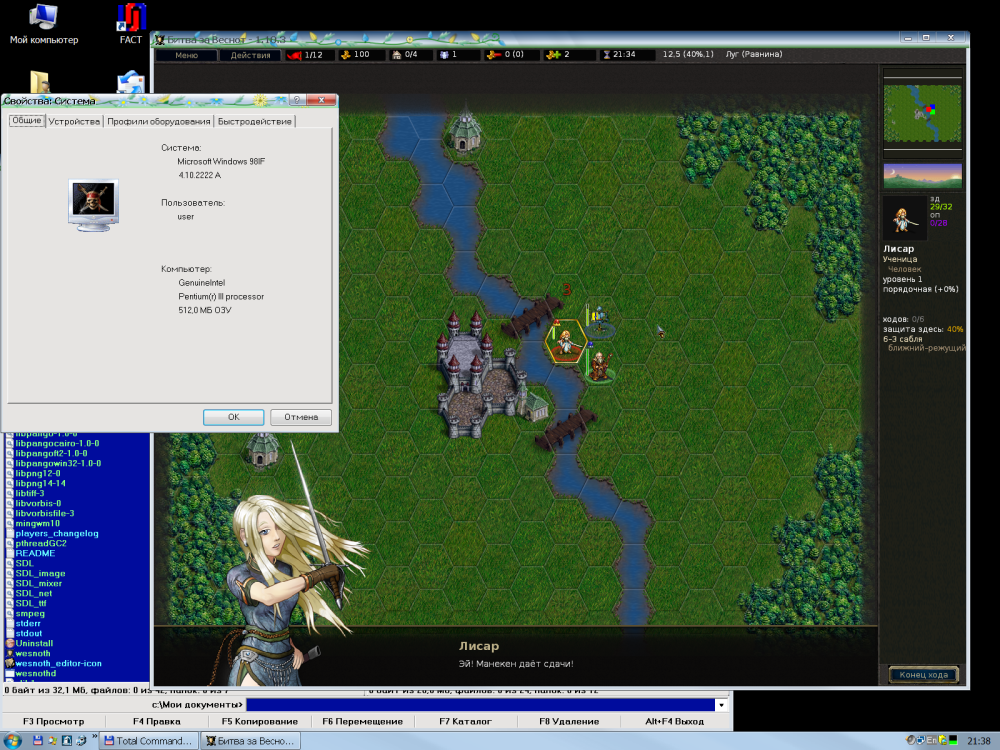The width and height of the screenshot is (1000, 750).
Task: Open the Профили оборудования tab
Action: (158, 121)
